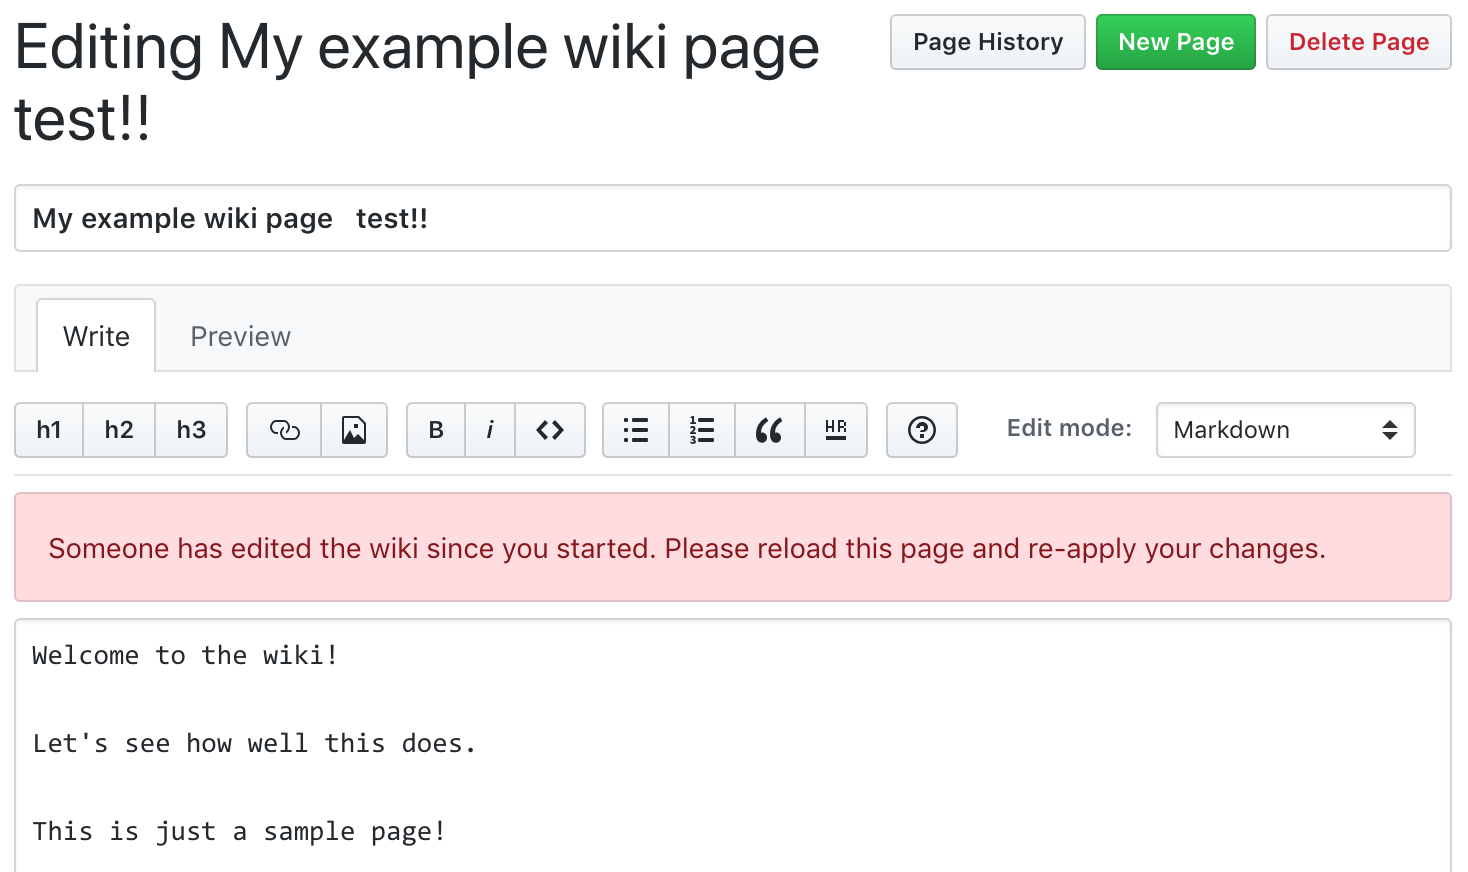Open the formatting help question icon
The width and height of the screenshot is (1468, 872).
(922, 430)
